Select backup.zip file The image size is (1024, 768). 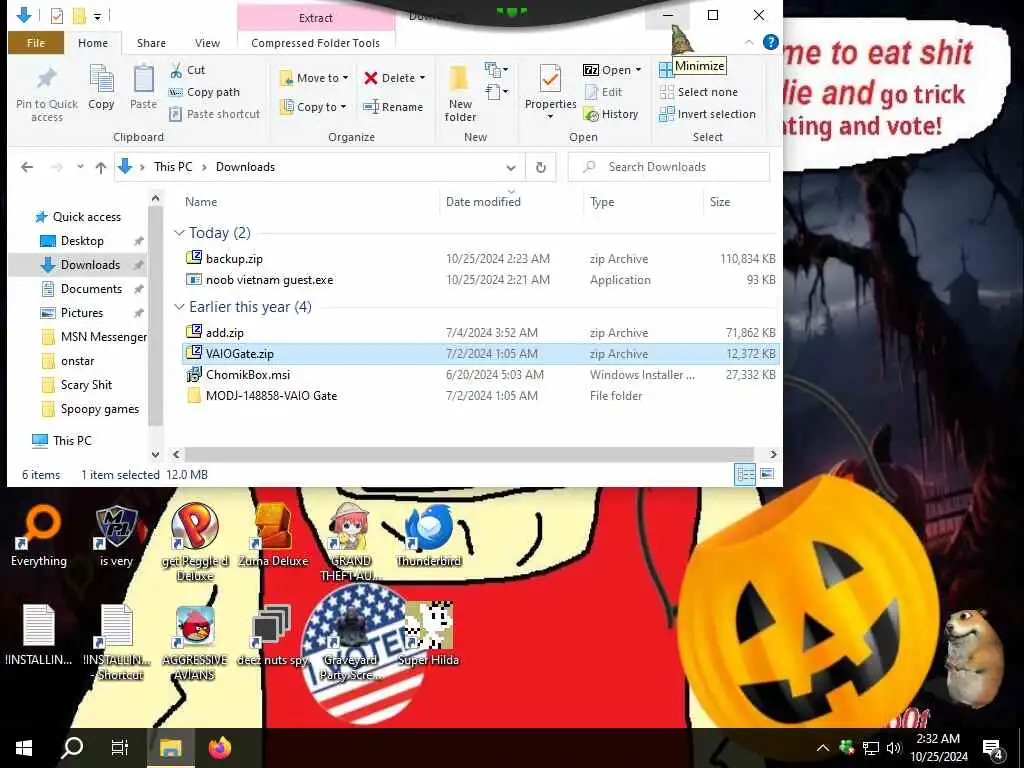click(x=480, y=259)
